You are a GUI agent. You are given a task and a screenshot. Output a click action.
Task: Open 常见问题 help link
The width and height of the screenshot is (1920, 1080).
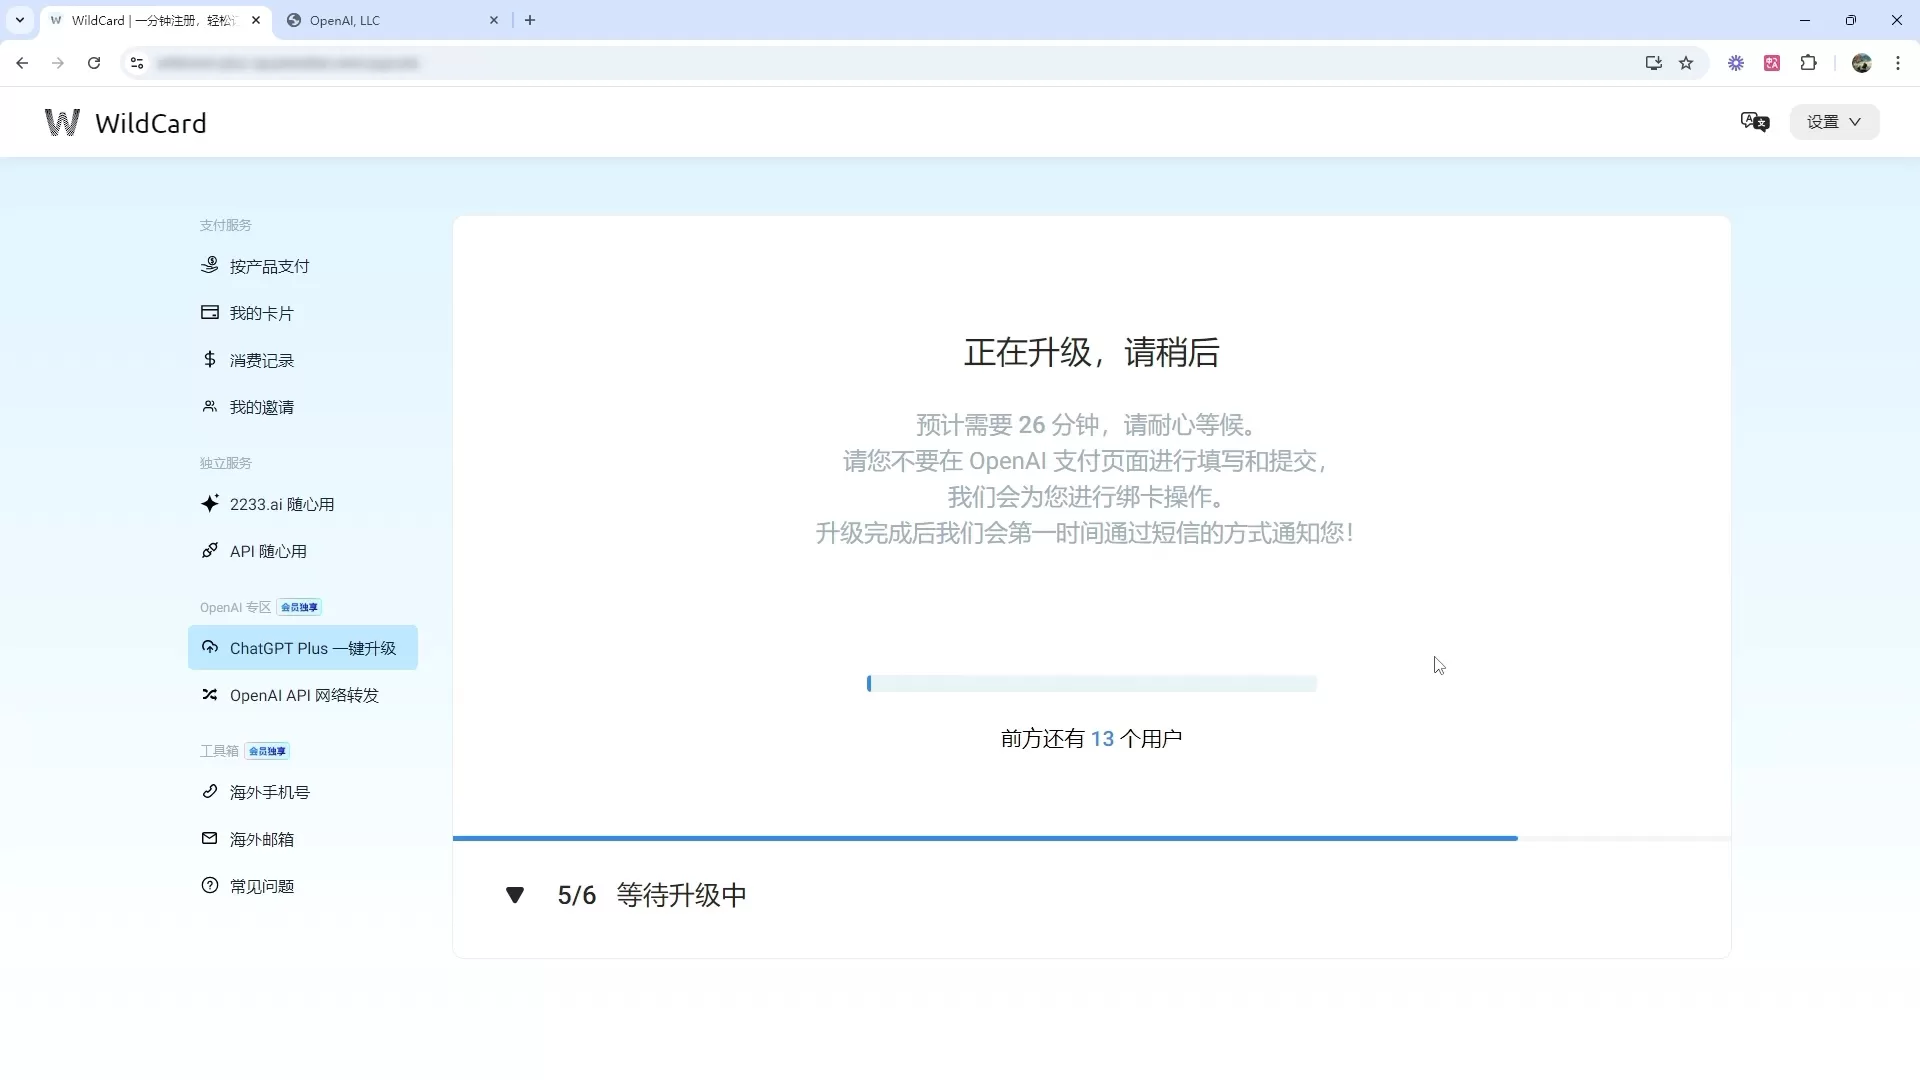click(x=247, y=886)
